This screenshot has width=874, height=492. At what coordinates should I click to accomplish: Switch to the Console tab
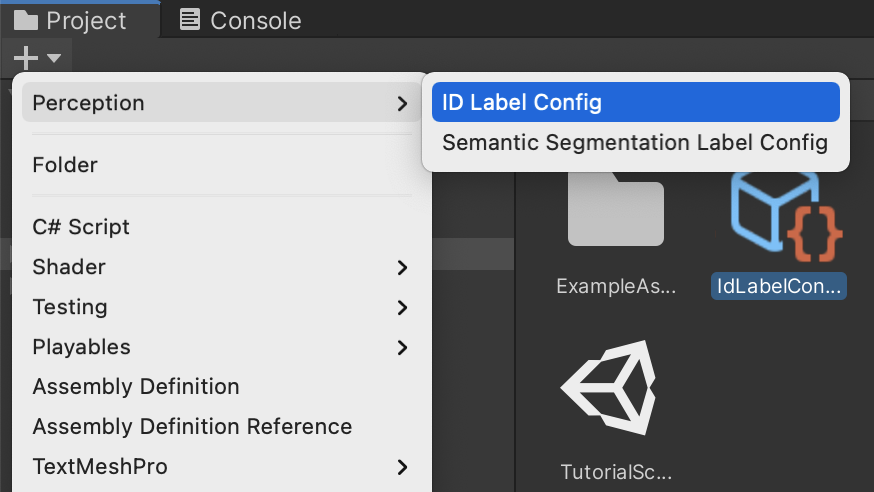coord(241,20)
